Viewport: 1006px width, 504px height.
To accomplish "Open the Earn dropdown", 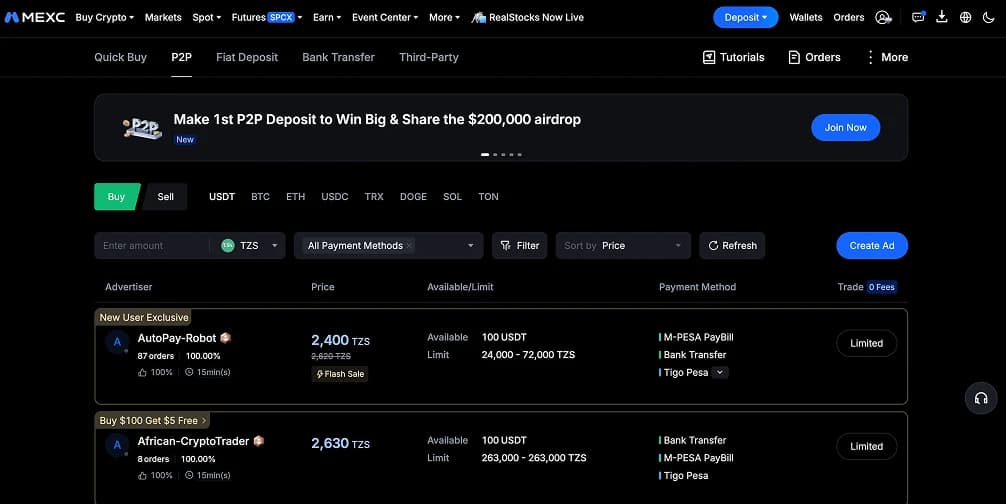I will 327,17.
